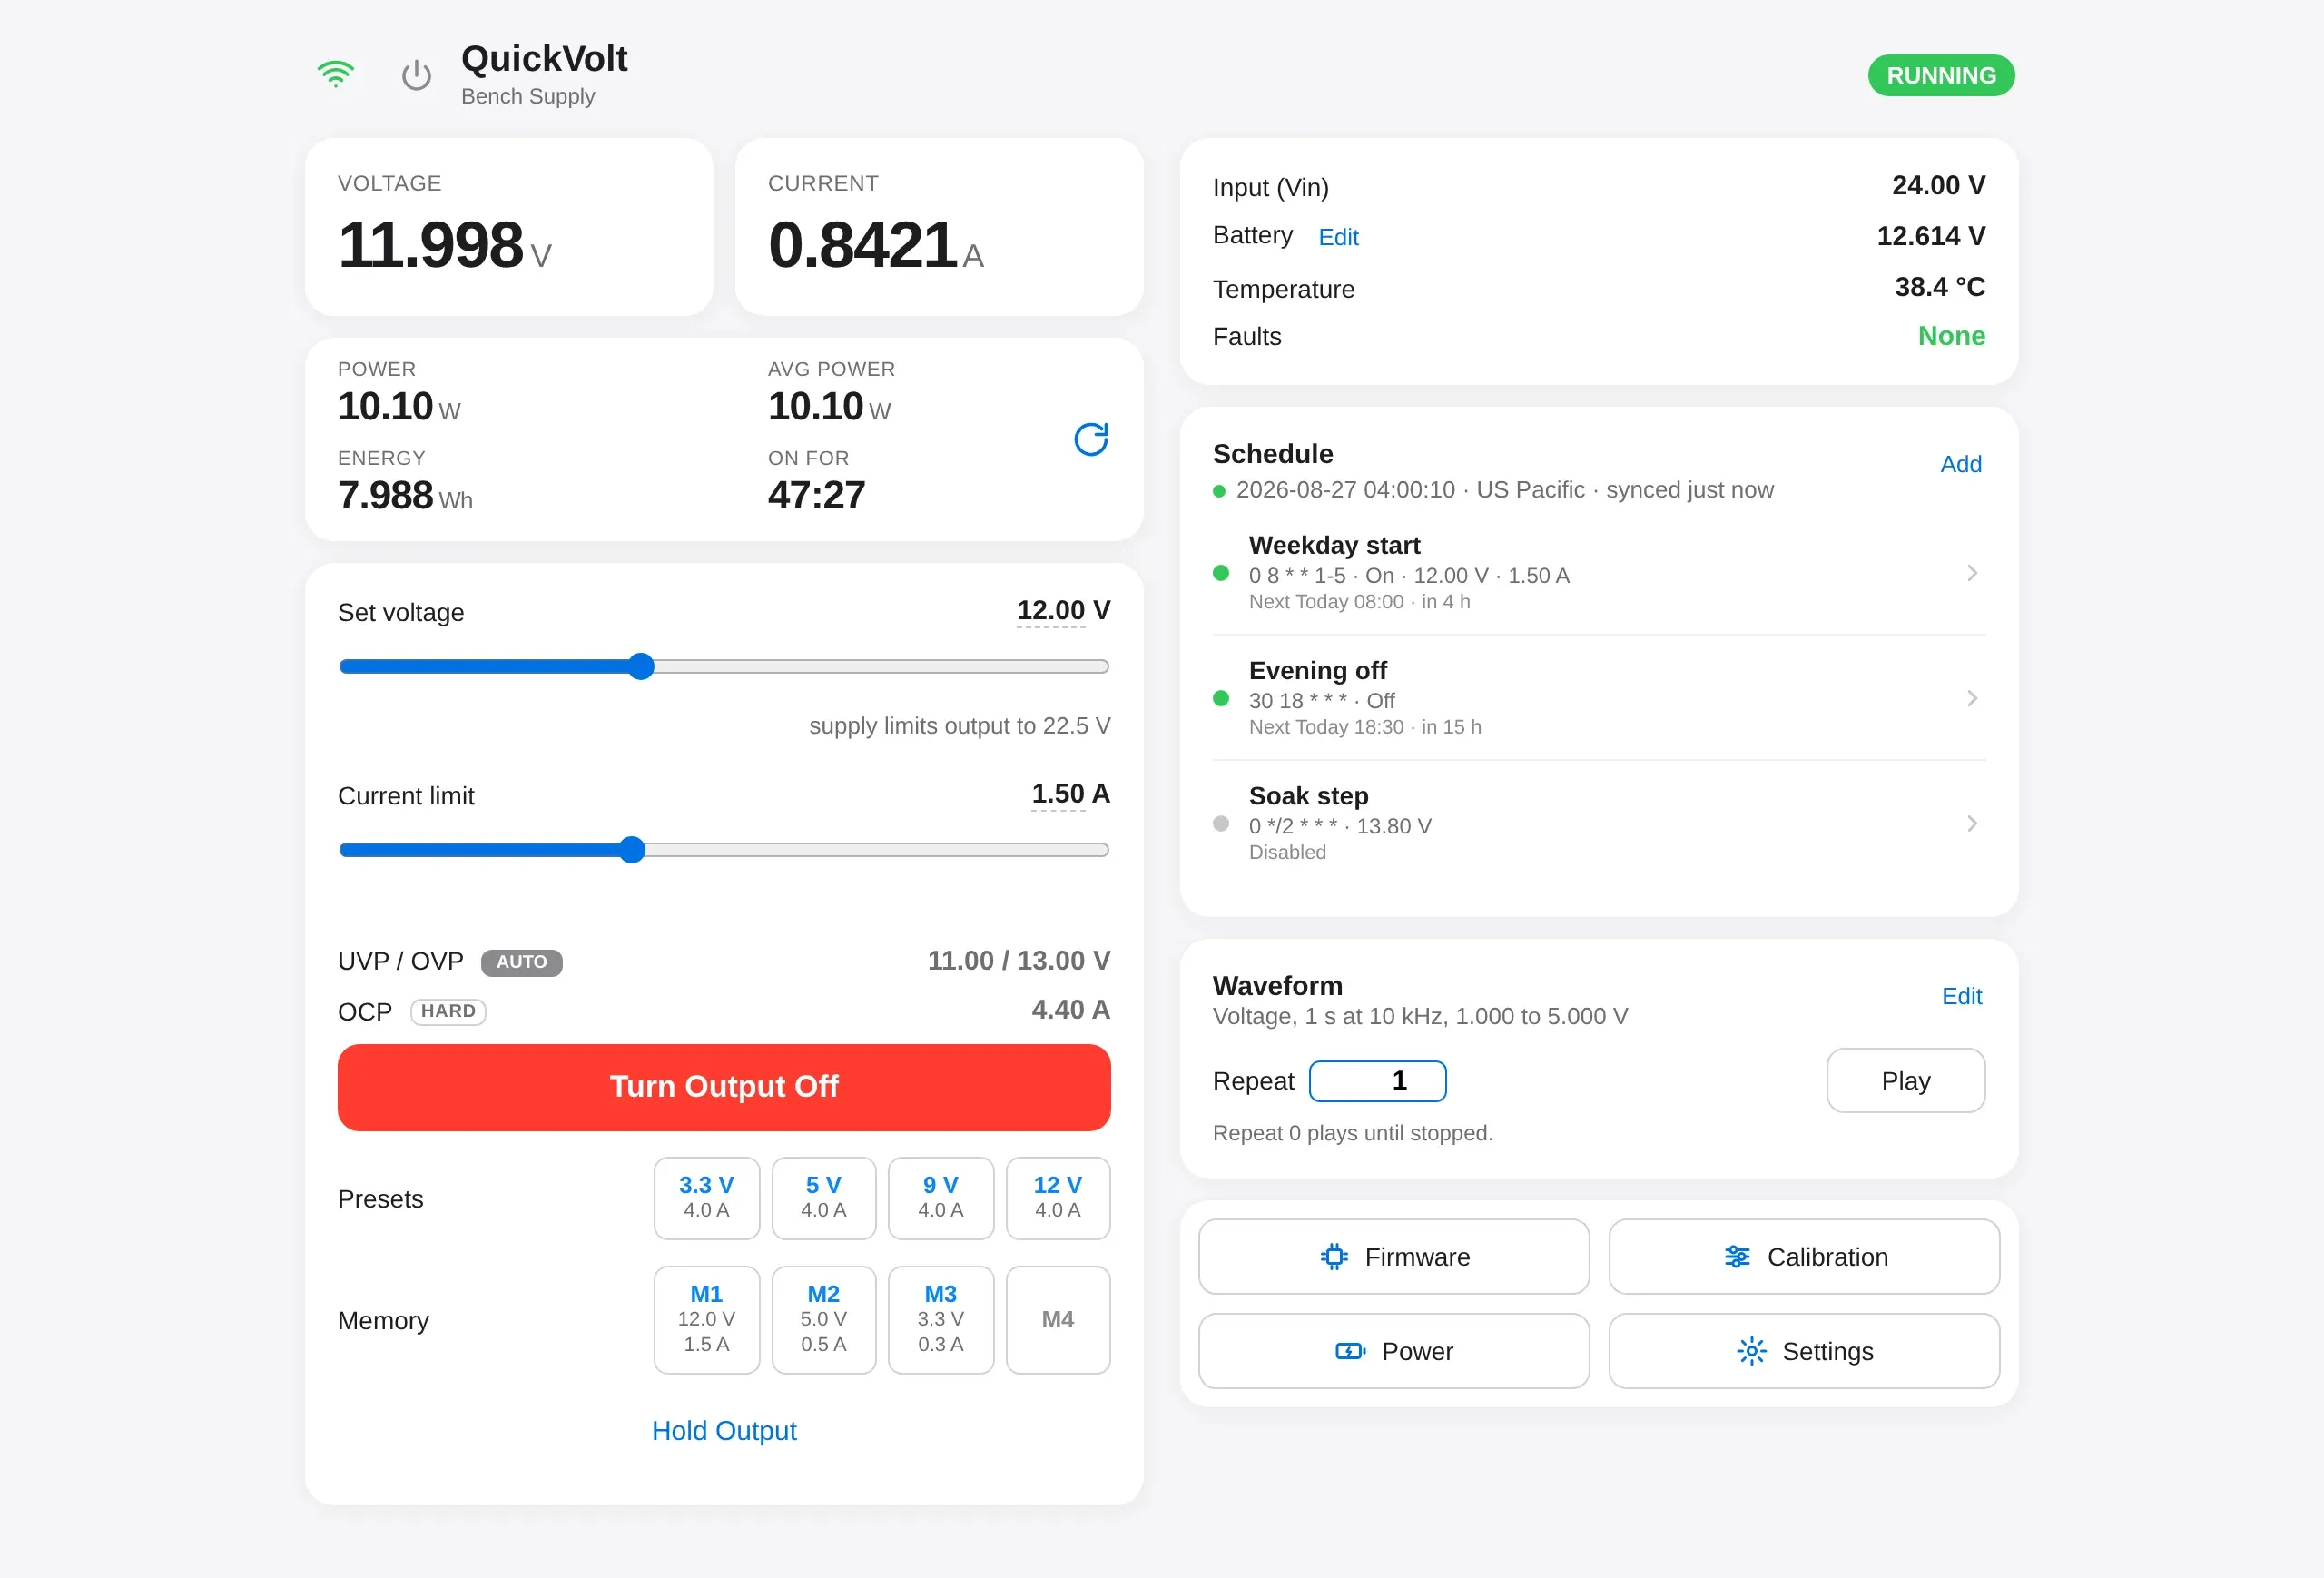
Task: Toggle the OCP HARD badge
Action: (448, 1011)
